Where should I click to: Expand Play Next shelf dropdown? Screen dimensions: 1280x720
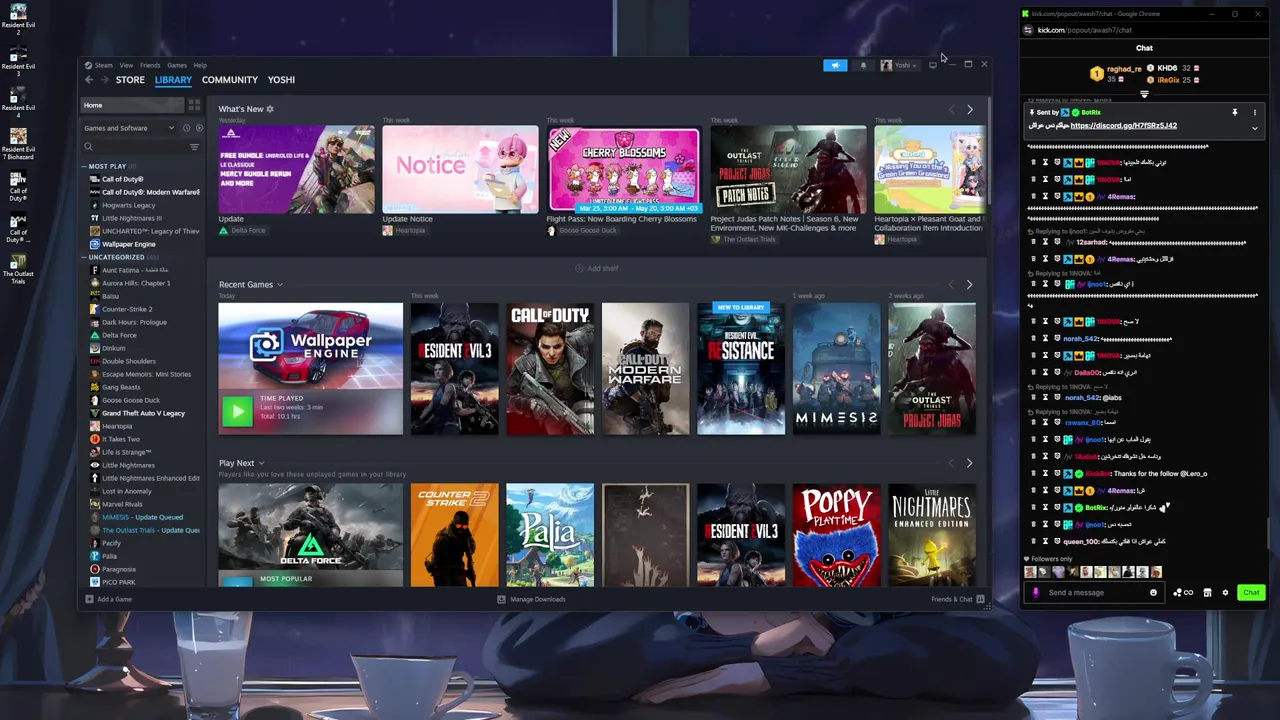(x=261, y=463)
